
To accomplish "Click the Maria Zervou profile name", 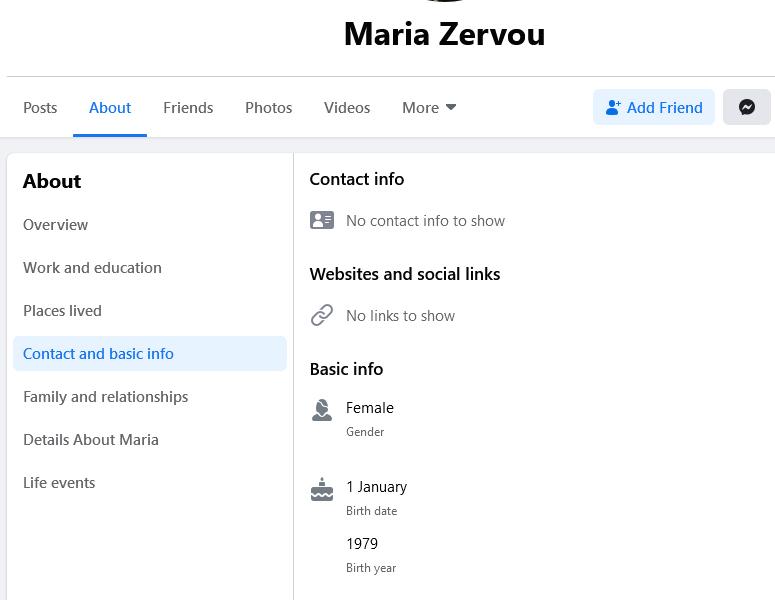I will pyautogui.click(x=444, y=34).
